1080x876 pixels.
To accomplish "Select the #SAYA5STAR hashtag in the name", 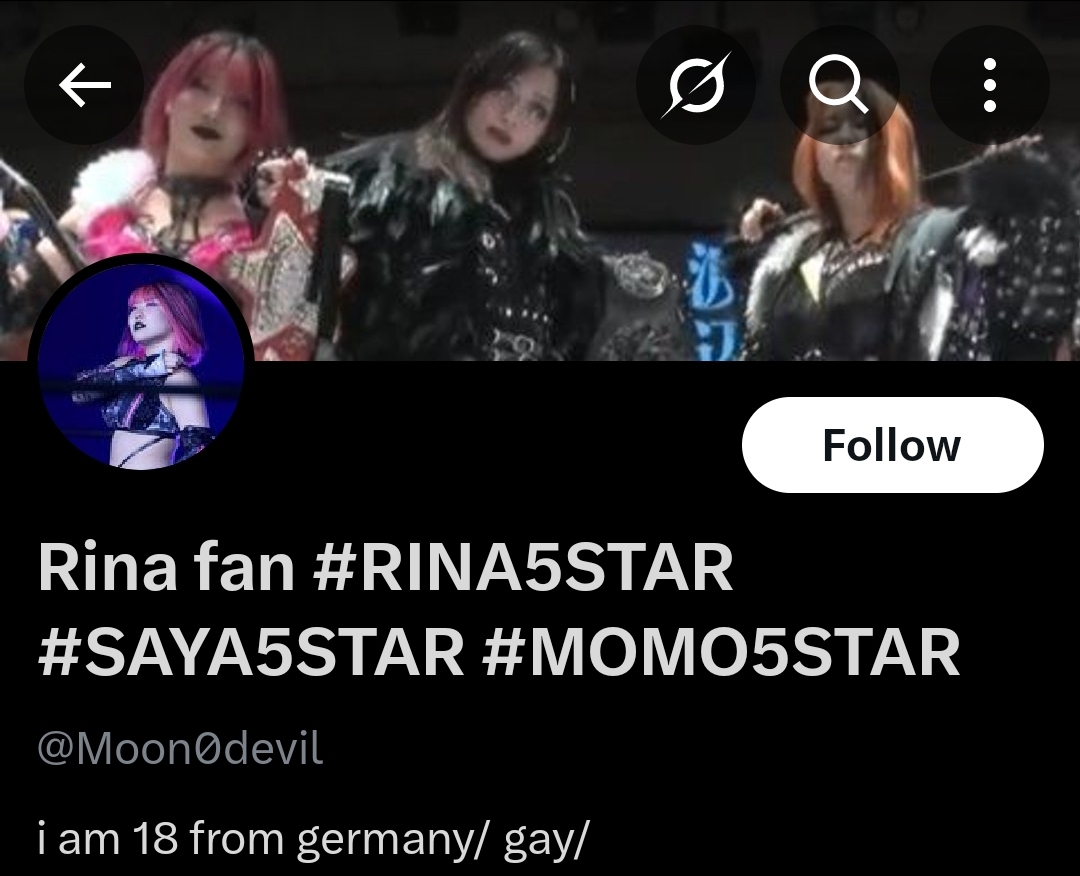I will click(251, 651).
